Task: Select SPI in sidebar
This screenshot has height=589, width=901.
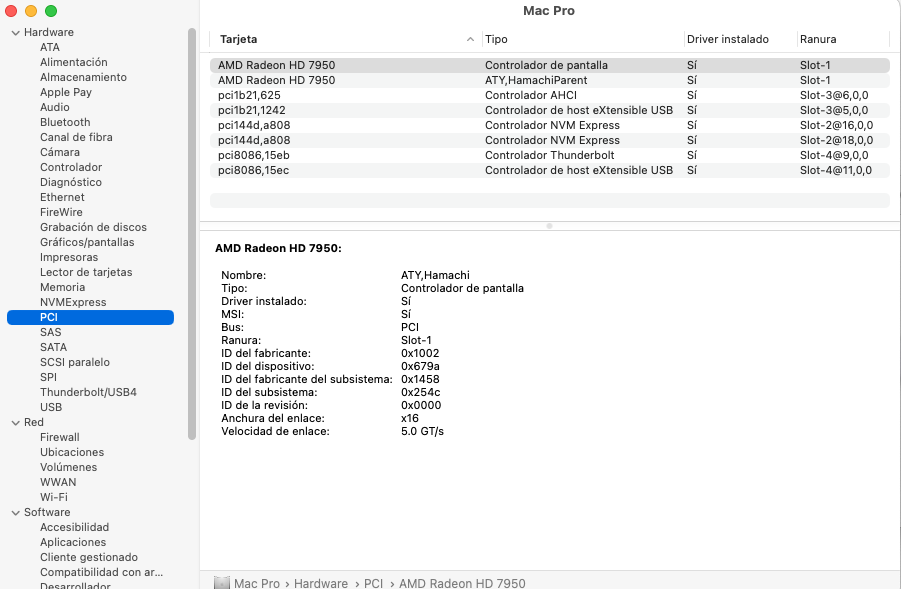Action: pyautogui.click(x=48, y=377)
